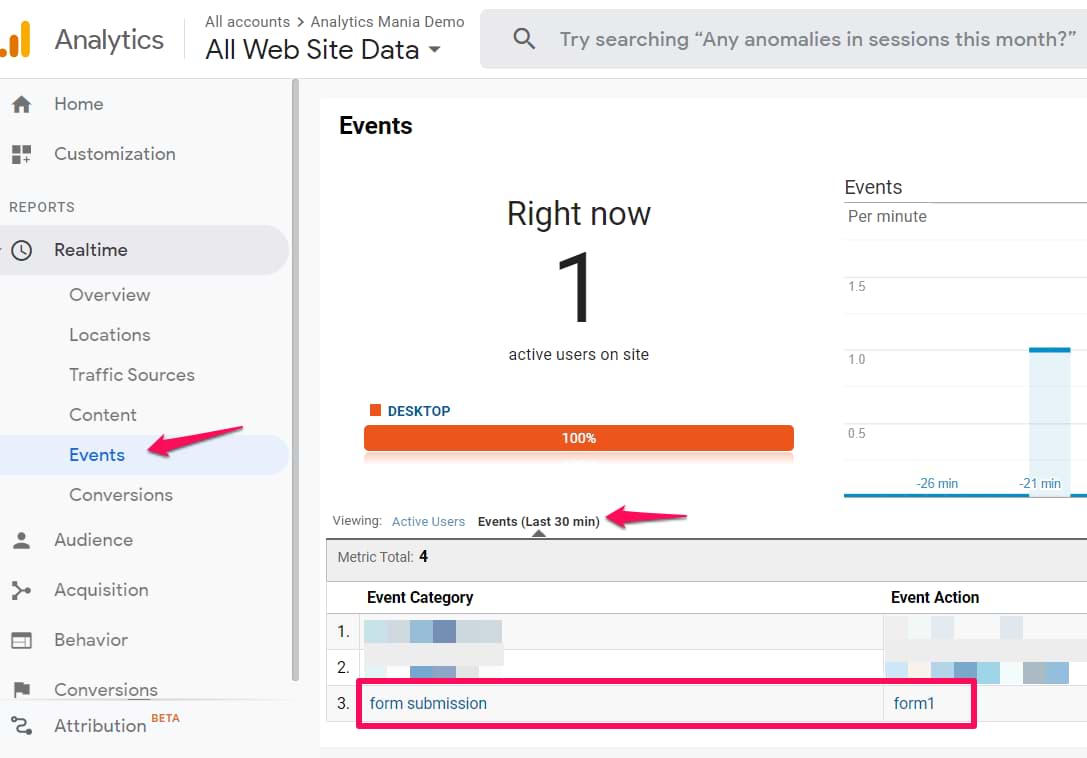
Task: Click the Behavior window icon
Action: coord(21,640)
